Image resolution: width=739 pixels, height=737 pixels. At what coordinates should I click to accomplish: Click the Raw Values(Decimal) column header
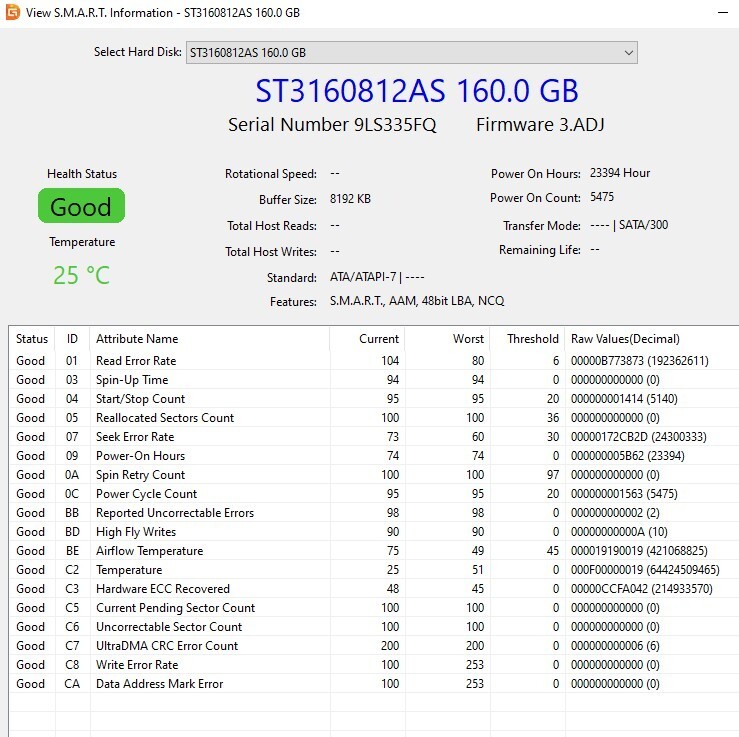(x=652, y=339)
